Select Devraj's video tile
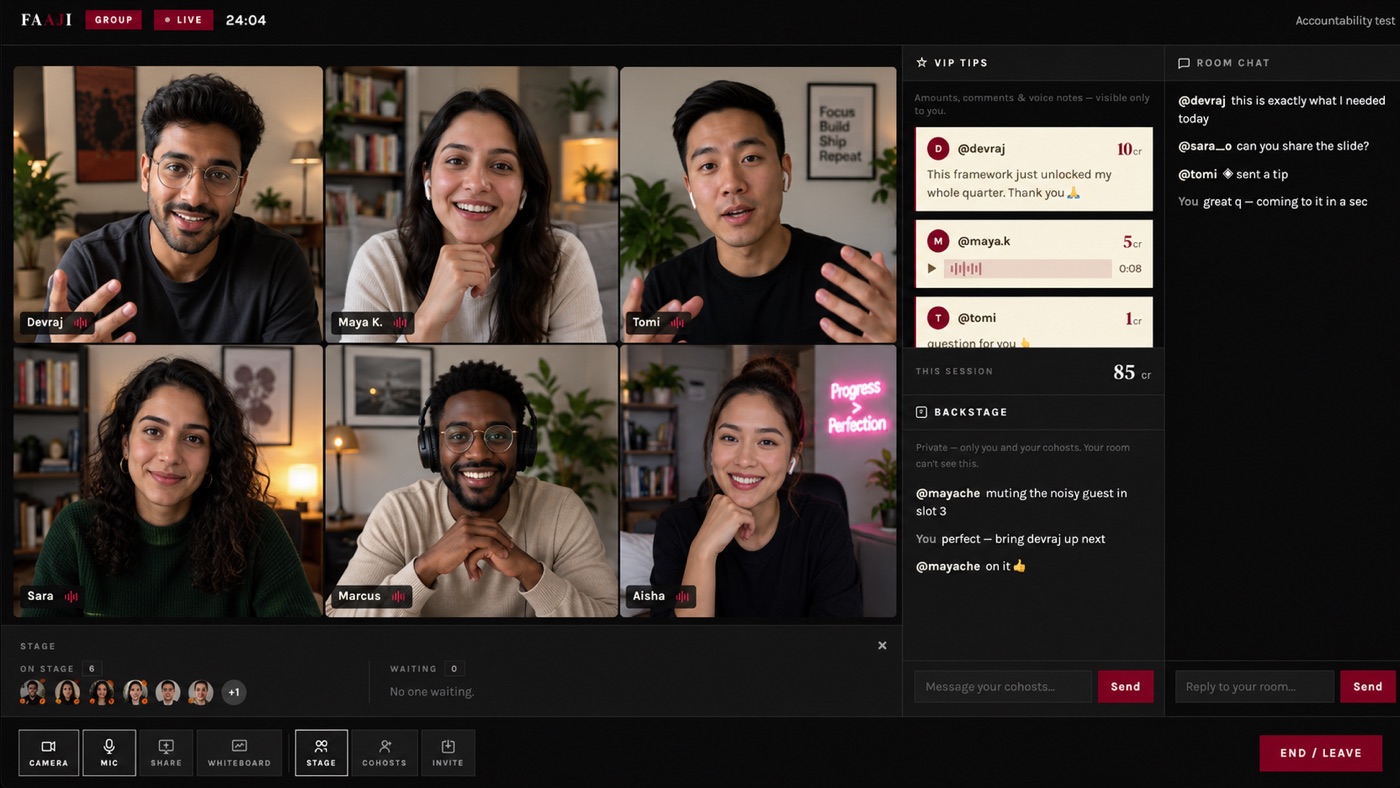 coord(168,205)
